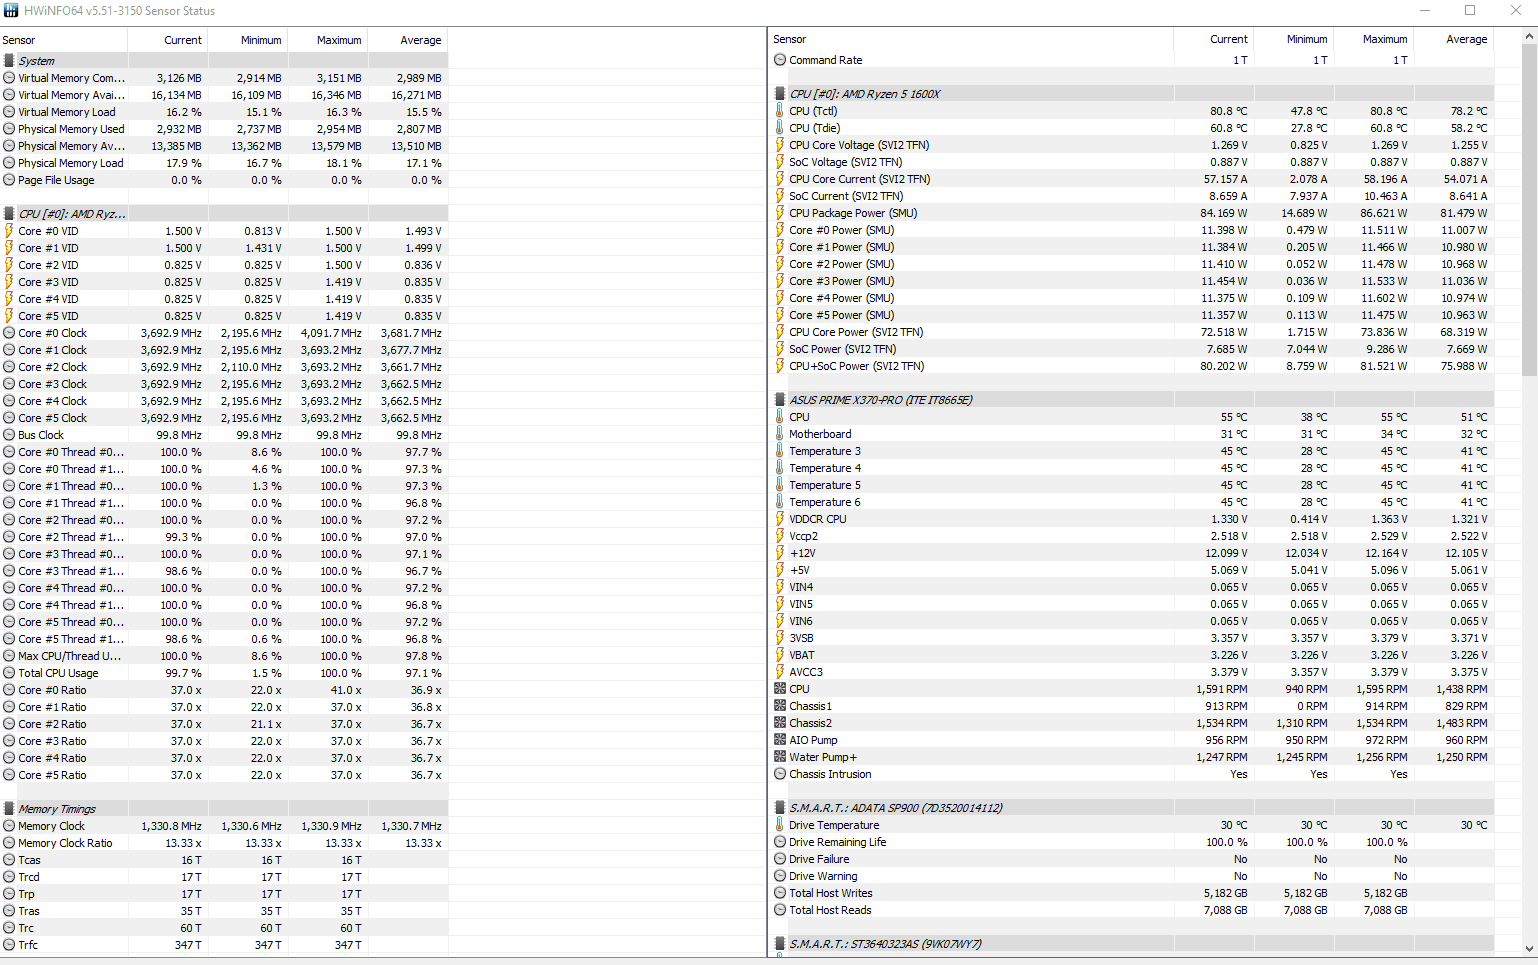Select the CPU+SoC Power (SVI2 TFN) row
The image size is (1538, 965).
click(1132, 366)
